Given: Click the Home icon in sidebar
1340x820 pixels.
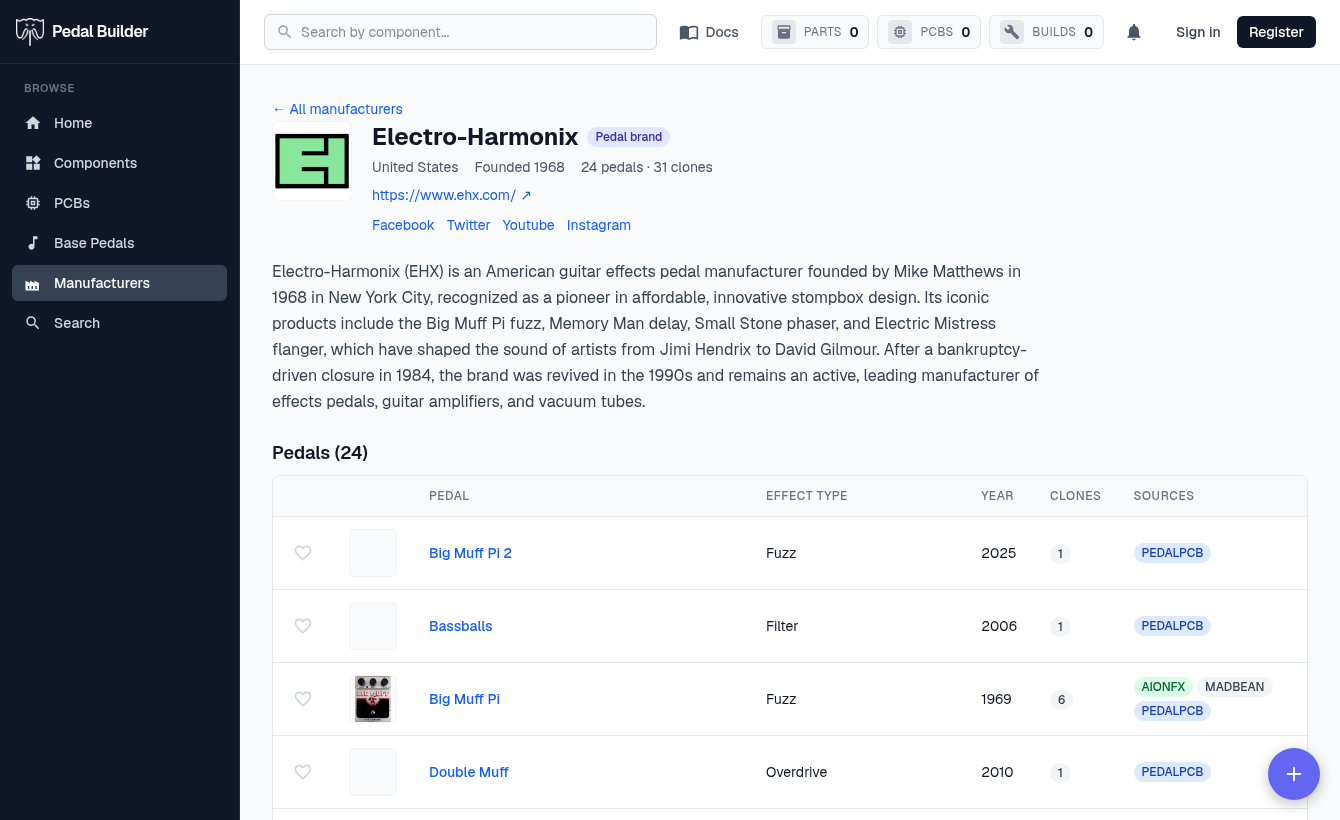Looking at the screenshot, I should [33, 123].
